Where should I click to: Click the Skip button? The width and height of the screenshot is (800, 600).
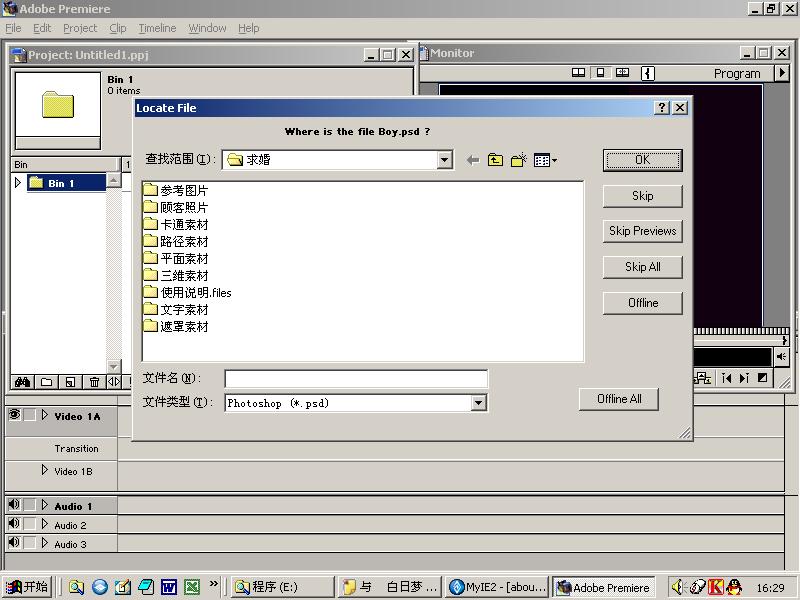click(x=642, y=196)
